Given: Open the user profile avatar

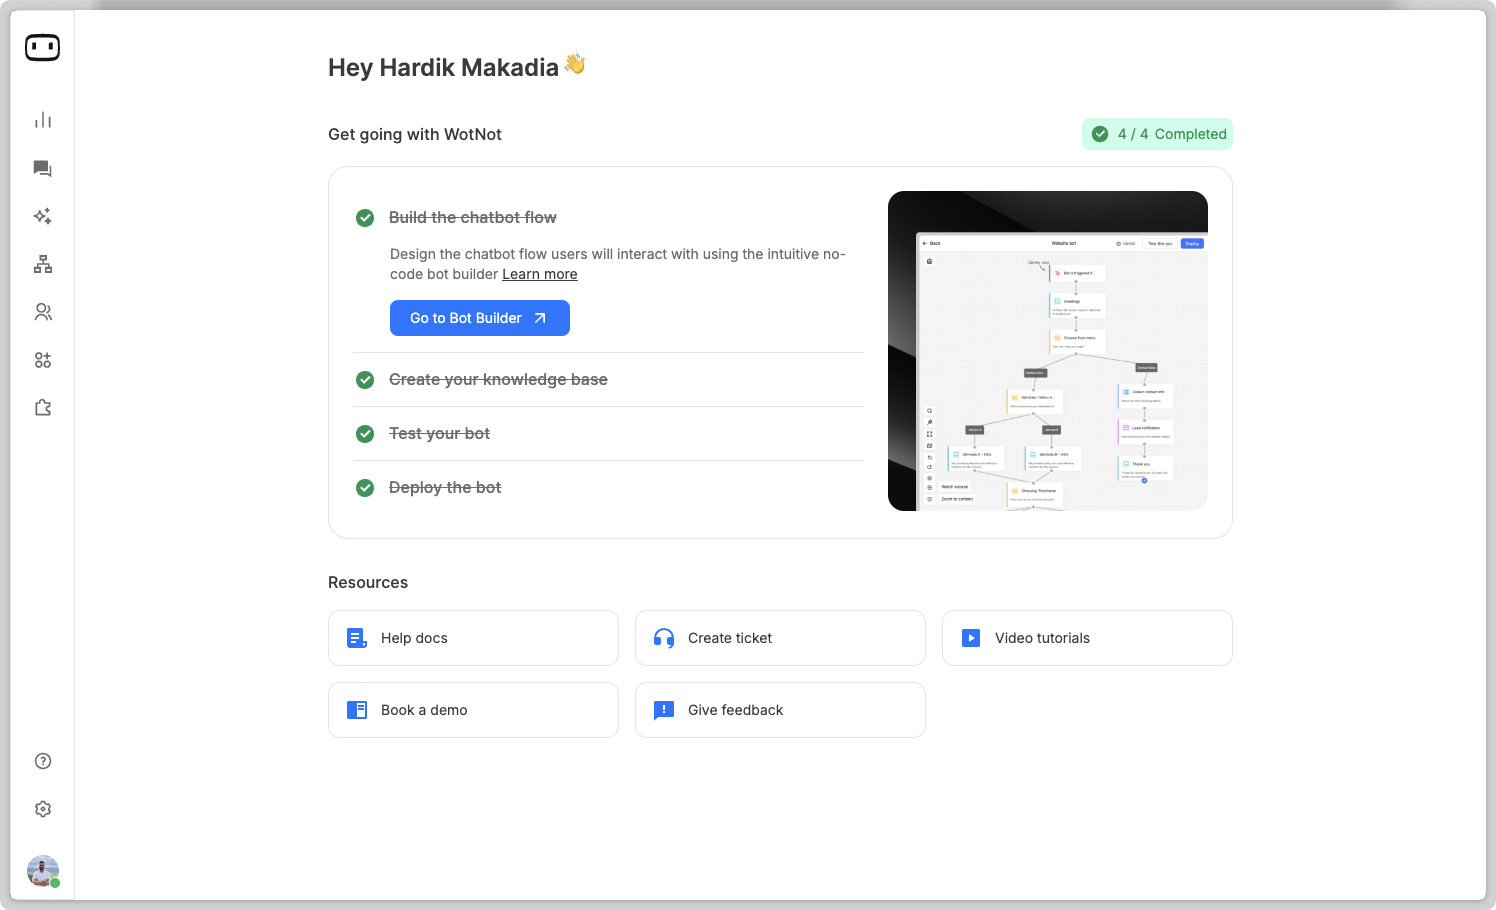Looking at the screenshot, I should [43, 871].
